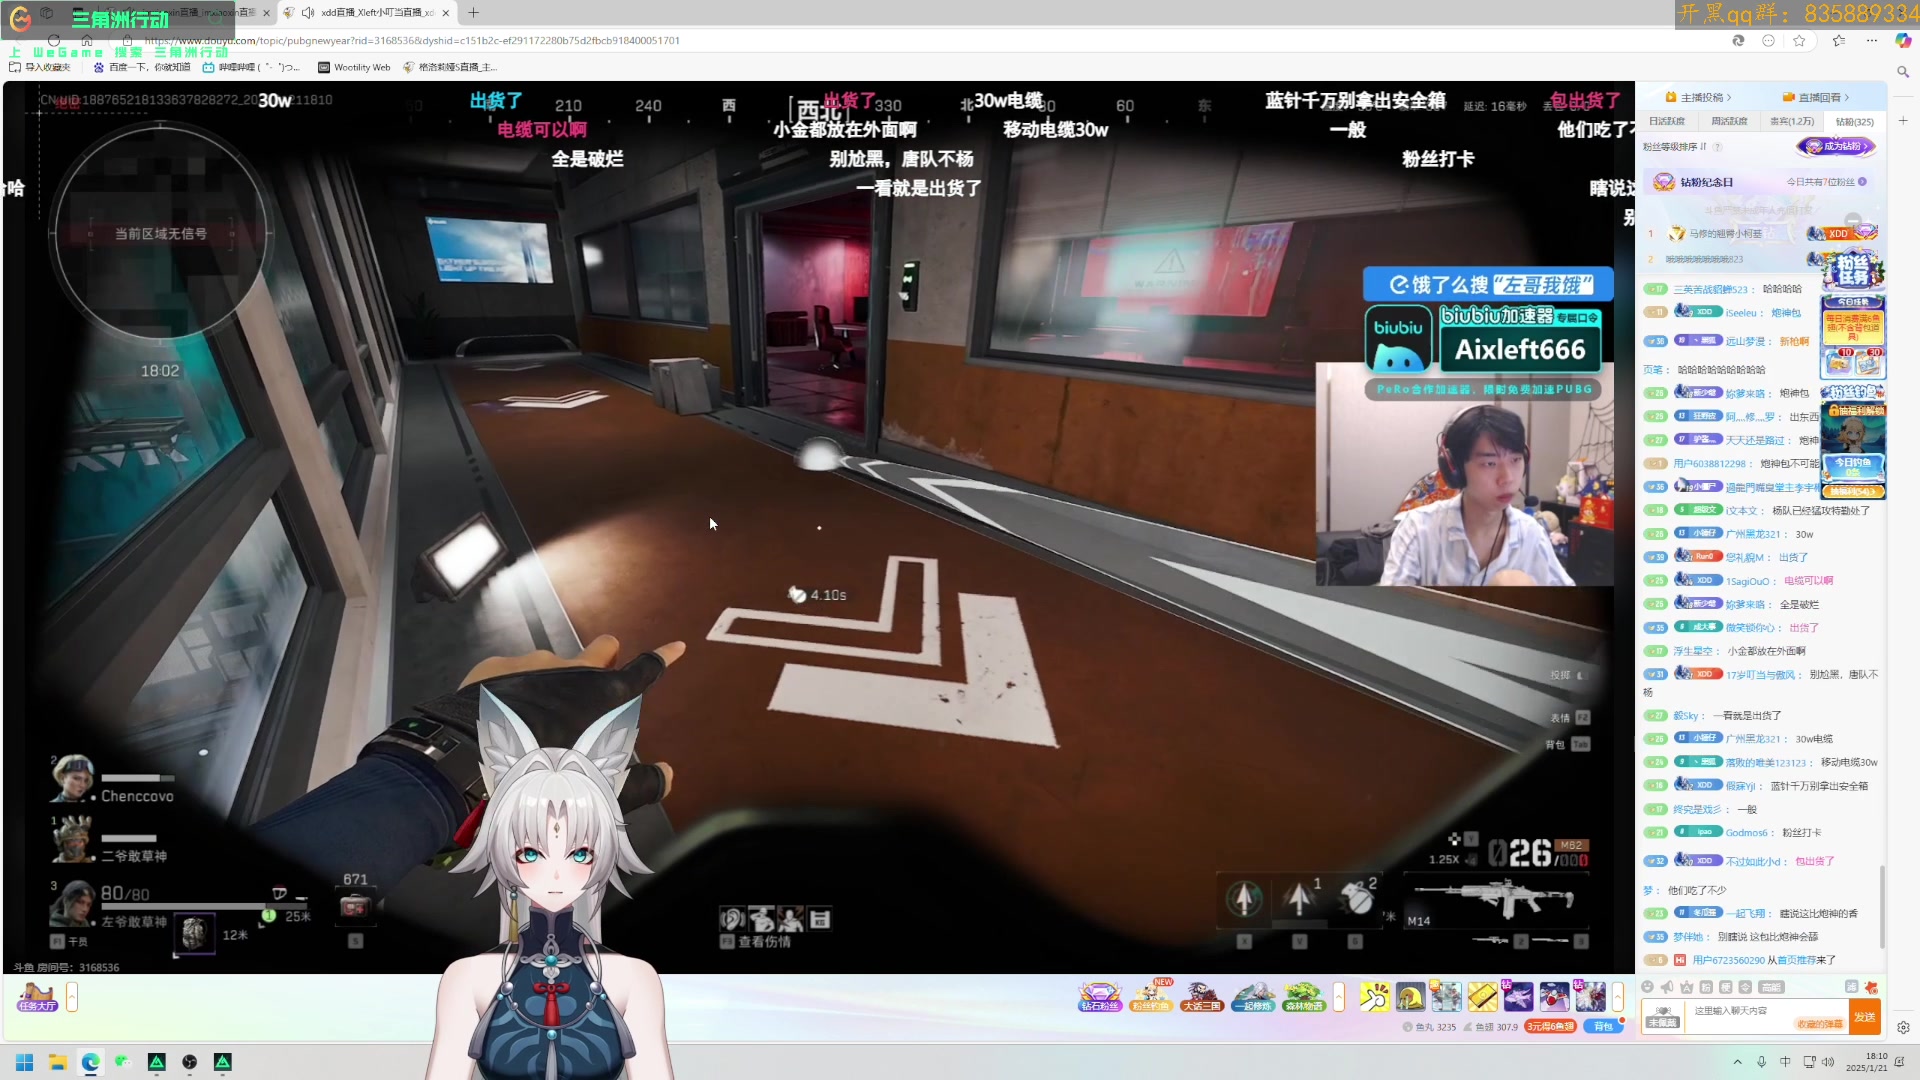The image size is (1920, 1080).
Task: Click the 3元得6鱼翅 promotion button
Action: point(1550,1027)
